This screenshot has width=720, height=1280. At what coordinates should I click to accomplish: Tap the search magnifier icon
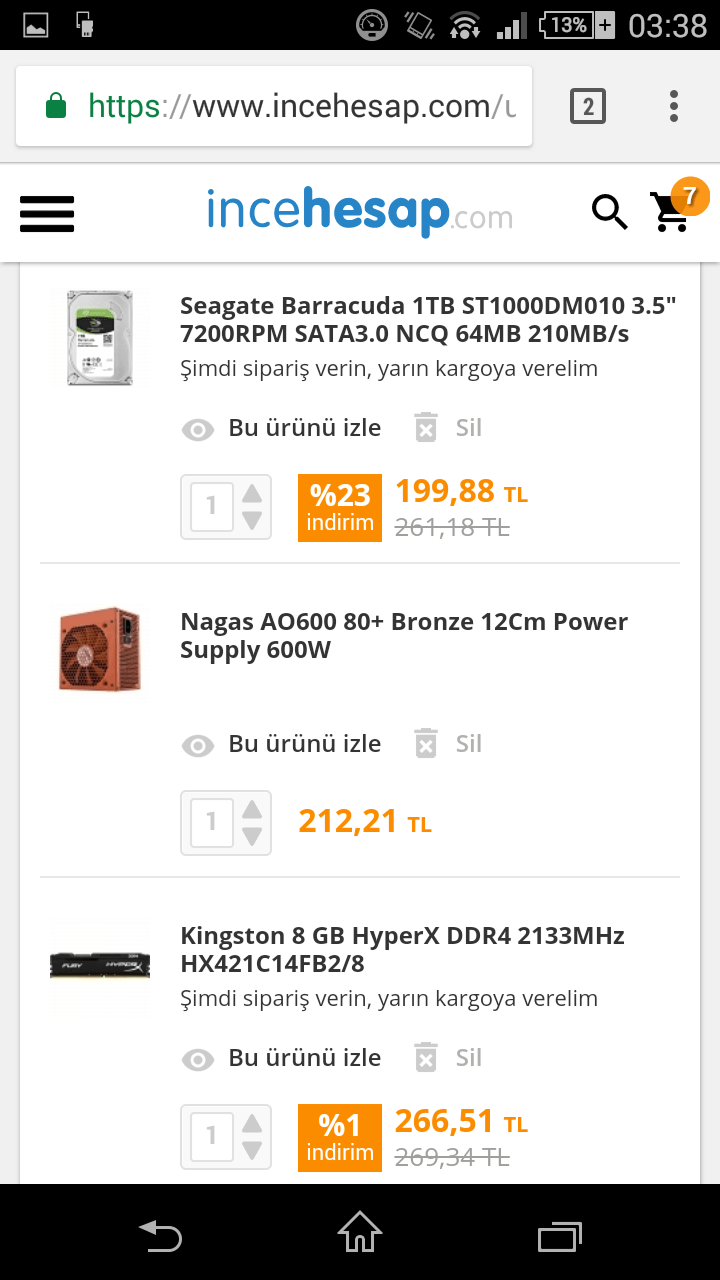(x=609, y=212)
